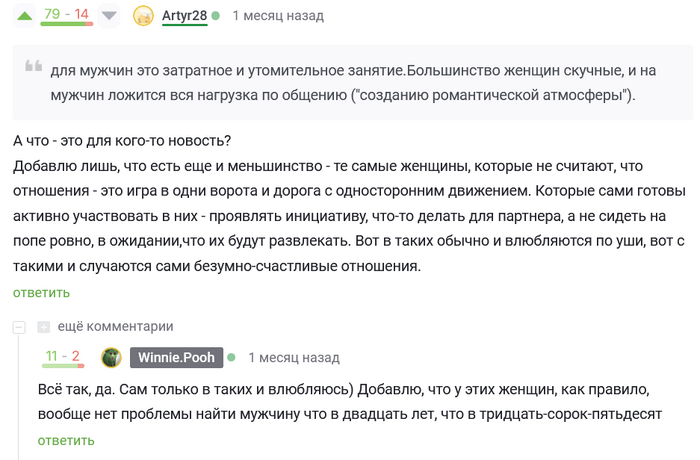Open Winnie.Pooh's avatar picture
The height and width of the screenshot is (460, 700).
[111, 358]
